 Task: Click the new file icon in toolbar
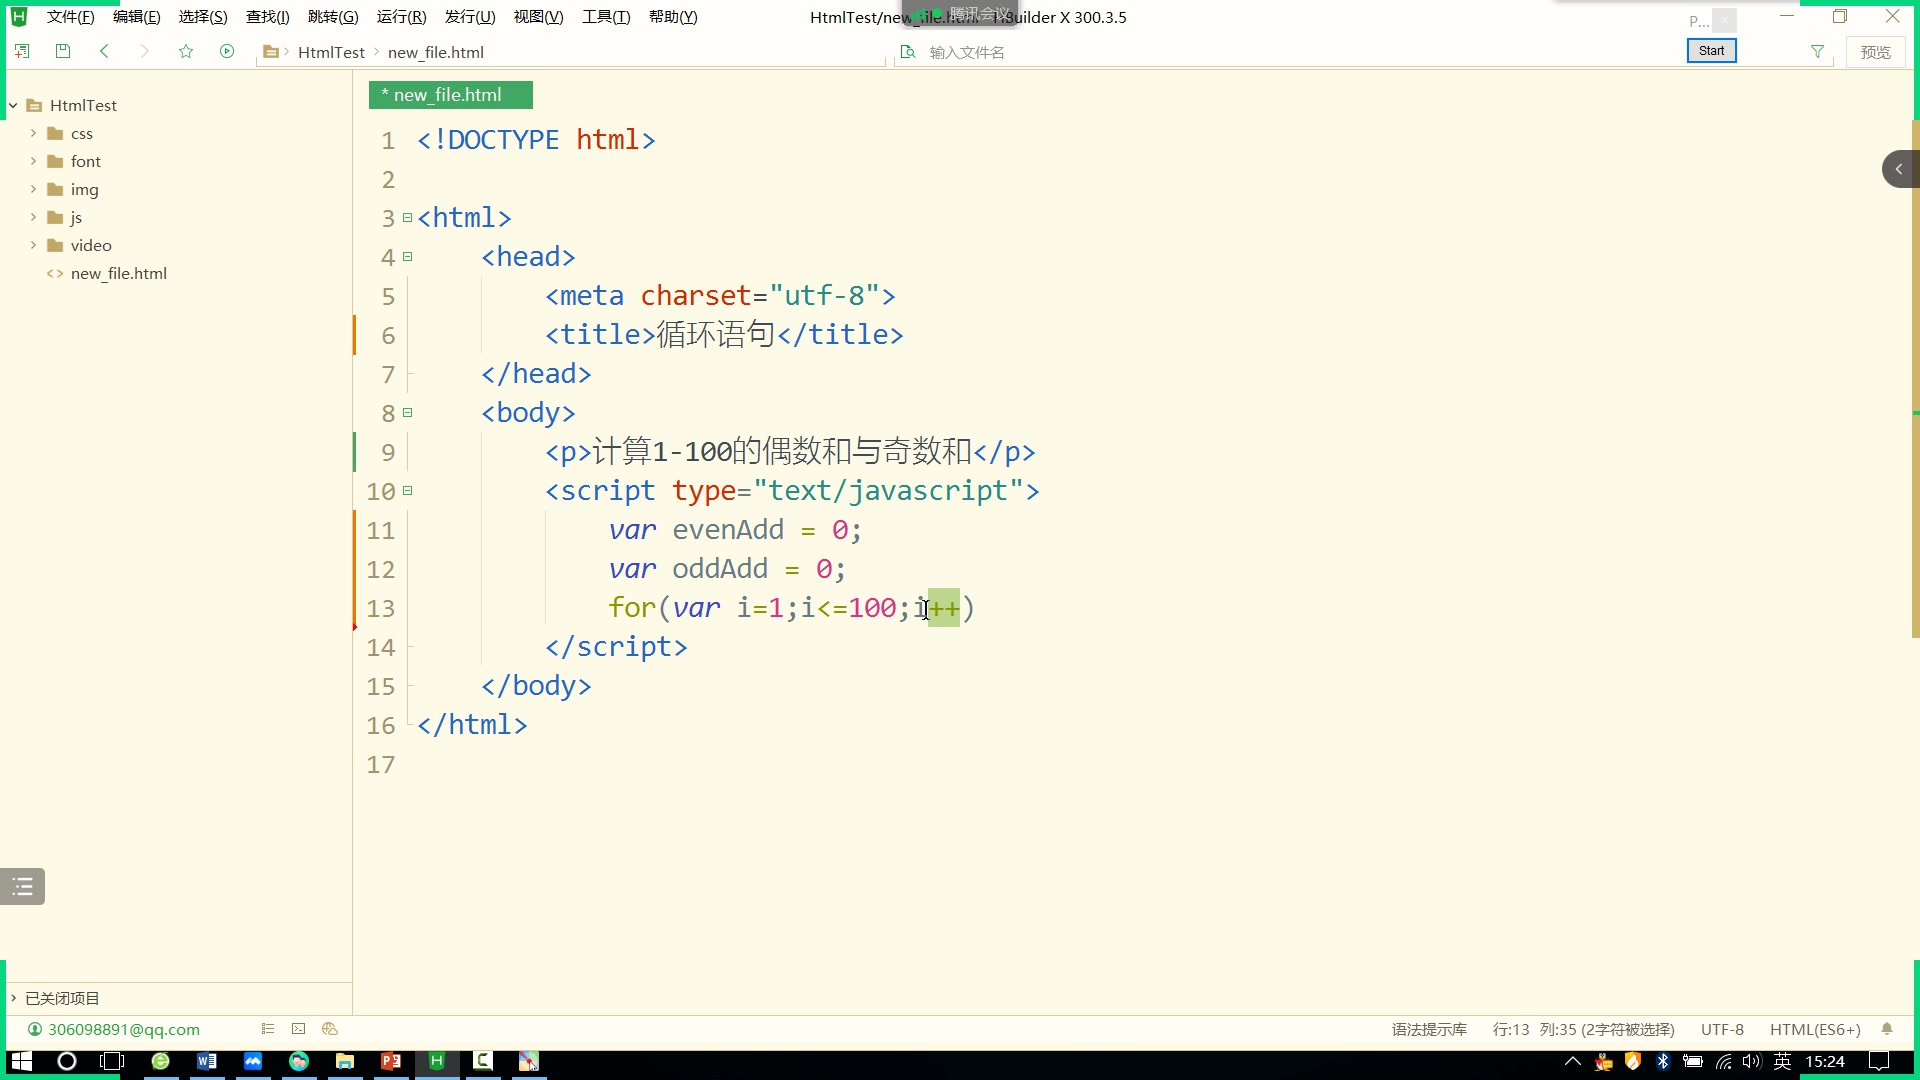(x=22, y=51)
